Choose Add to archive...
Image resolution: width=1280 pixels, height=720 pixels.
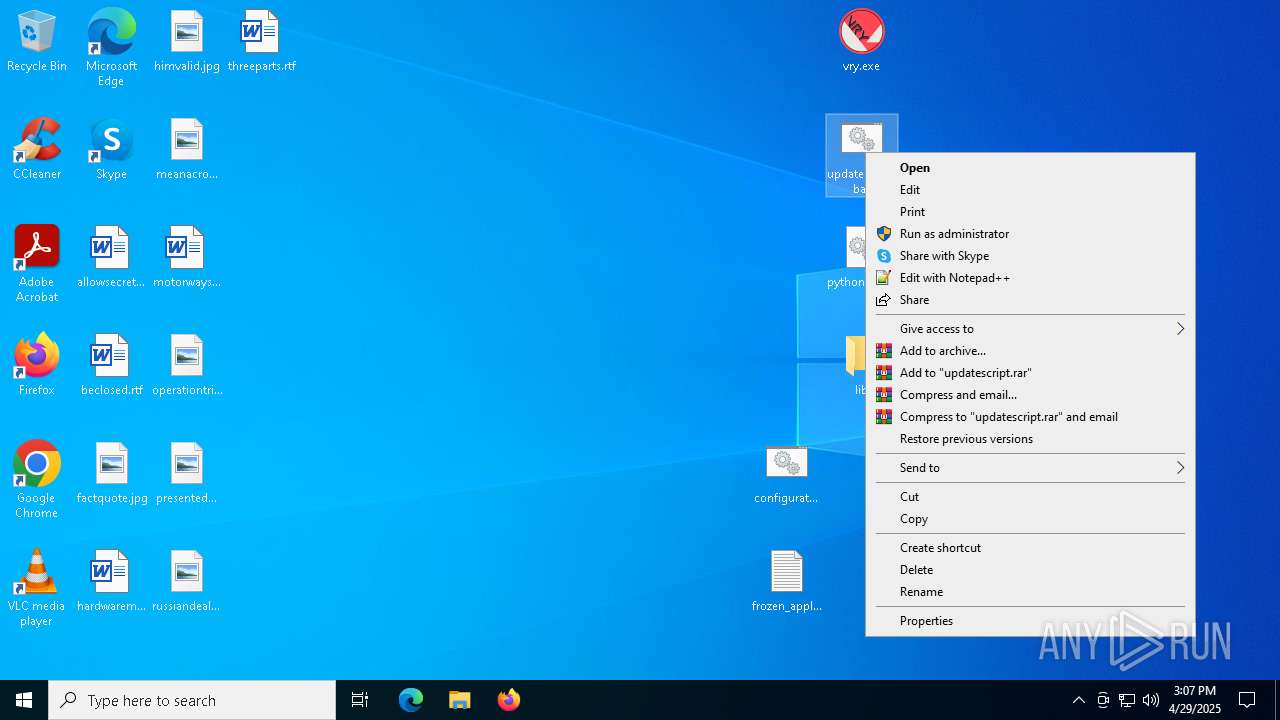pos(1030,351)
